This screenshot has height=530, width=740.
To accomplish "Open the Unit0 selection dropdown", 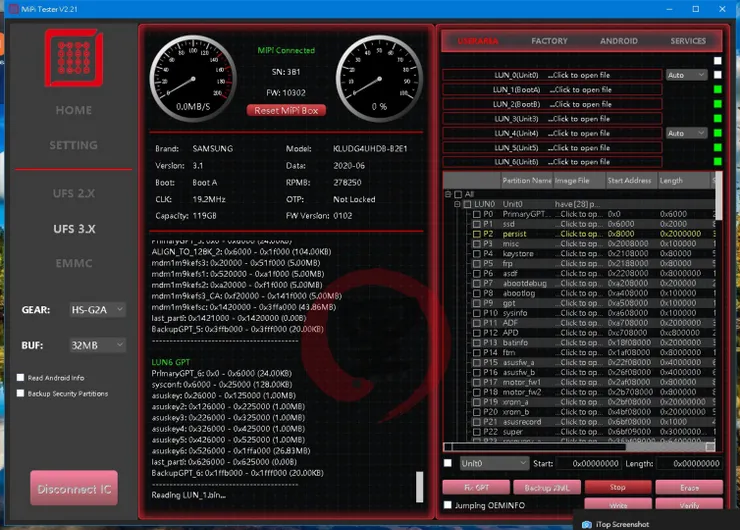I will (494, 463).
